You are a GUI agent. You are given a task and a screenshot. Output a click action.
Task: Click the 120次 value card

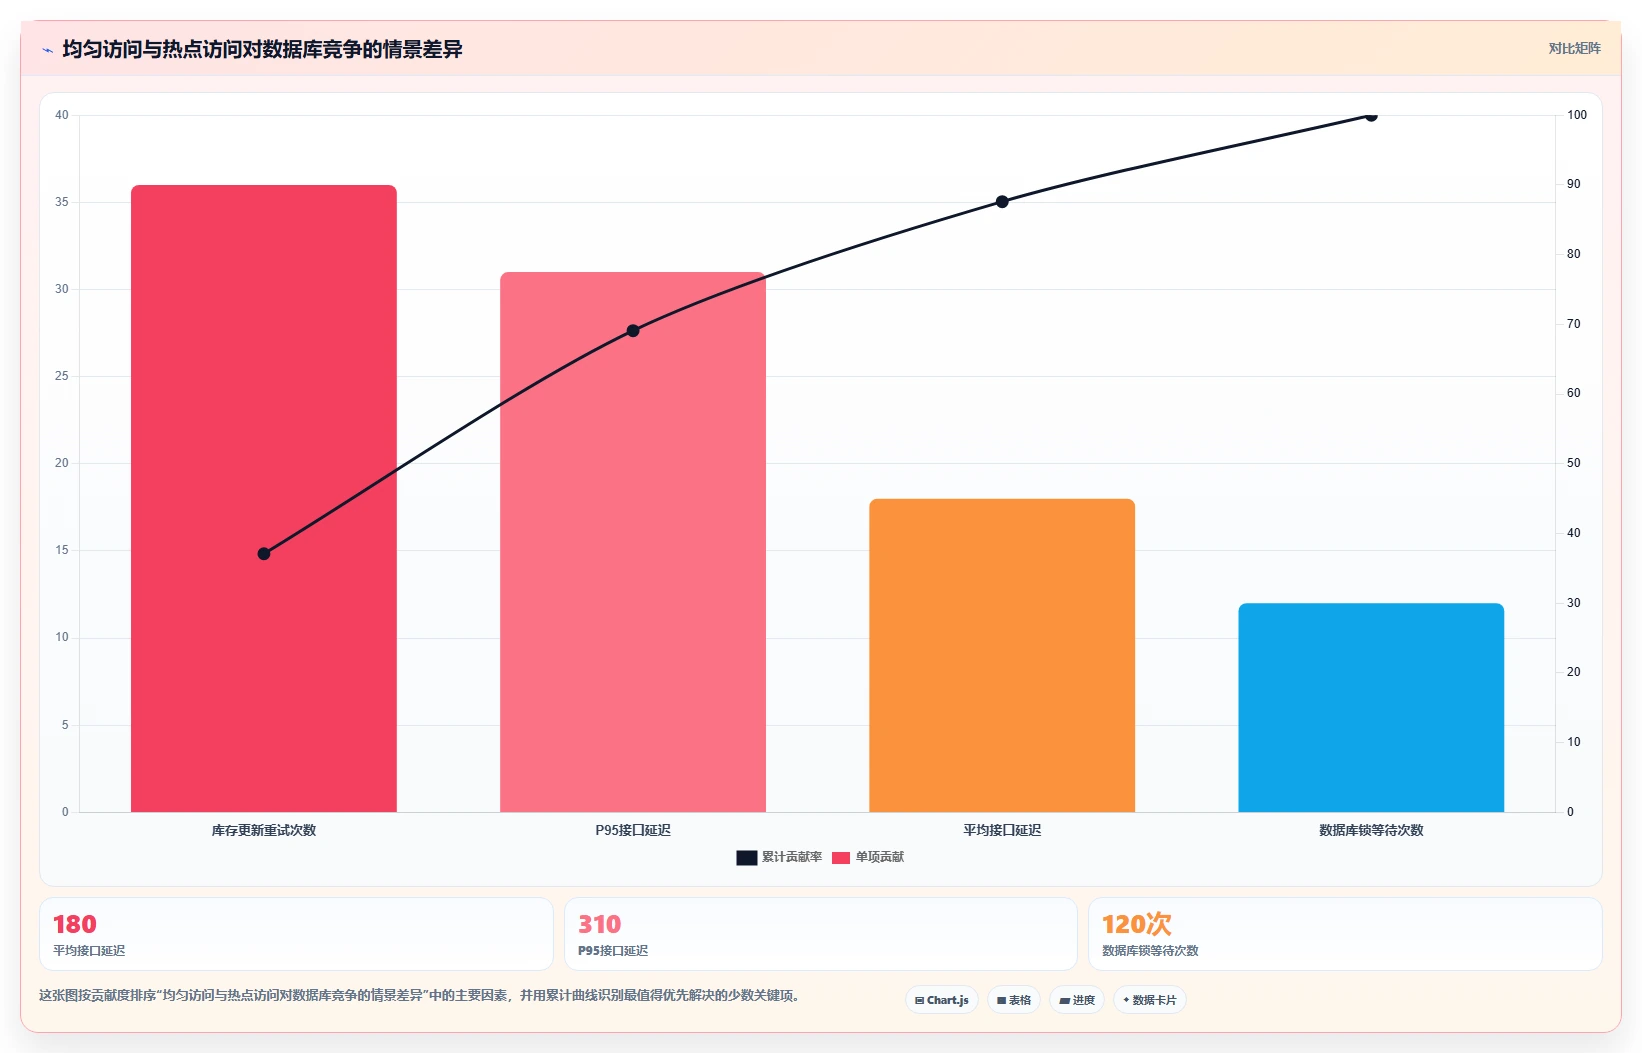(x=1345, y=934)
